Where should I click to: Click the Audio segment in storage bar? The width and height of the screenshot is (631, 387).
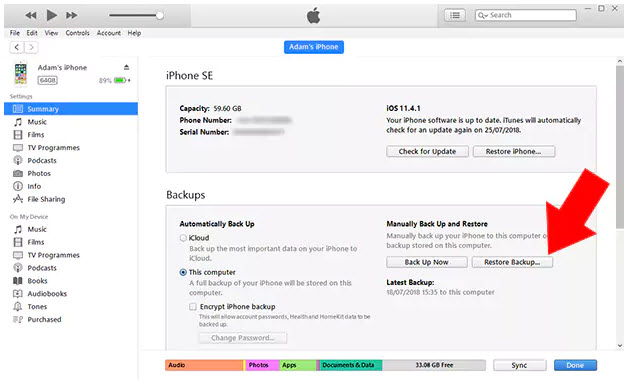coord(204,365)
